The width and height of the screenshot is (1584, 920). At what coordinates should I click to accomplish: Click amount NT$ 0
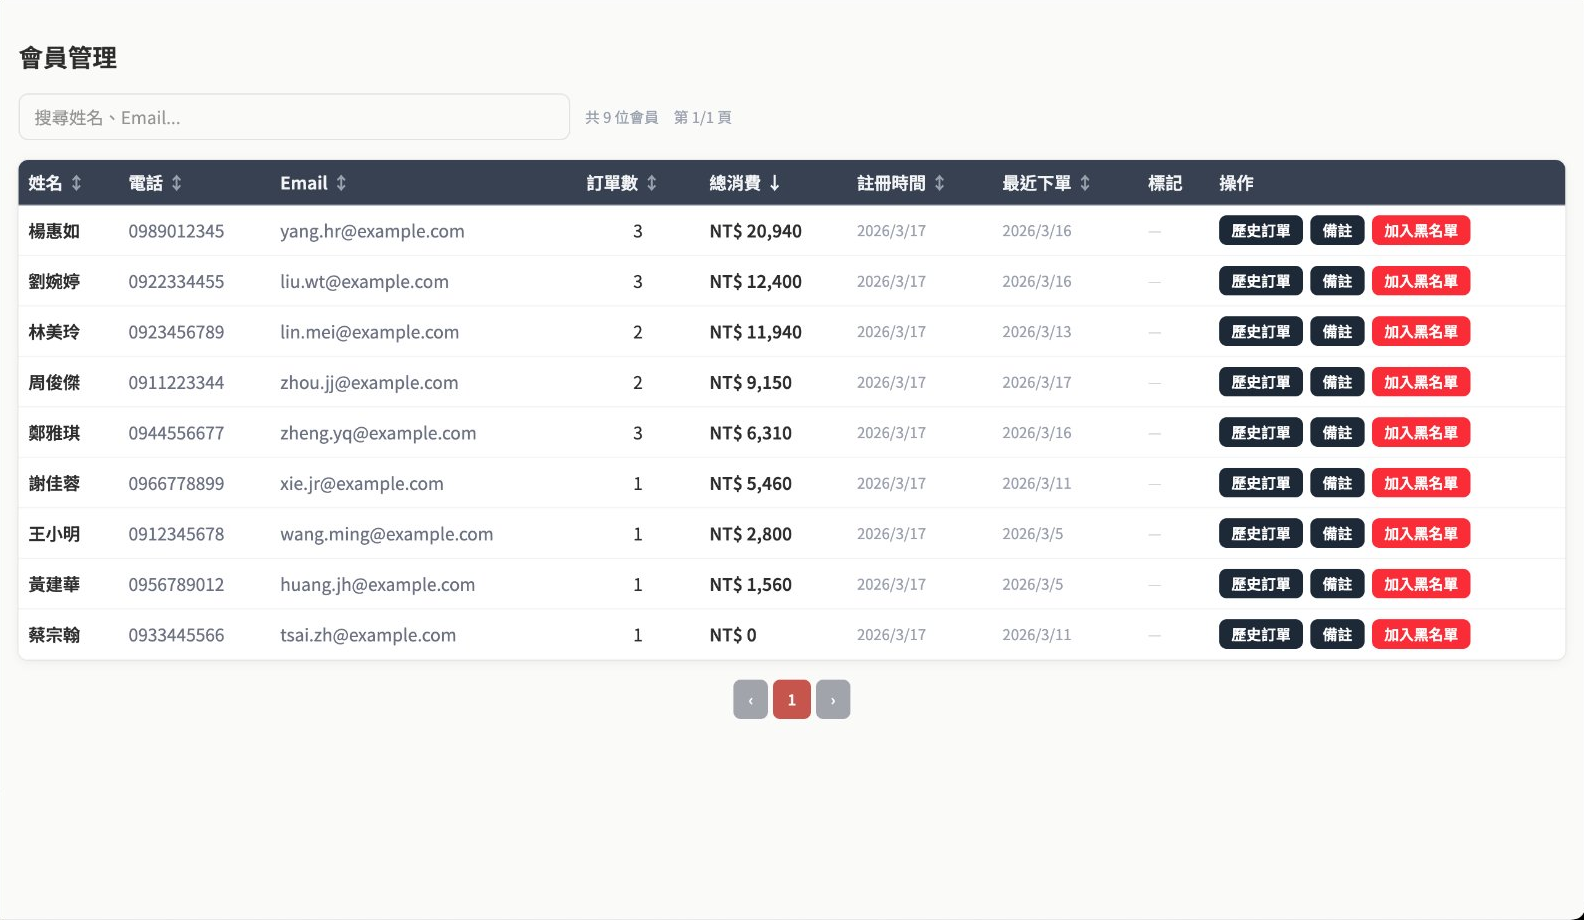click(732, 635)
